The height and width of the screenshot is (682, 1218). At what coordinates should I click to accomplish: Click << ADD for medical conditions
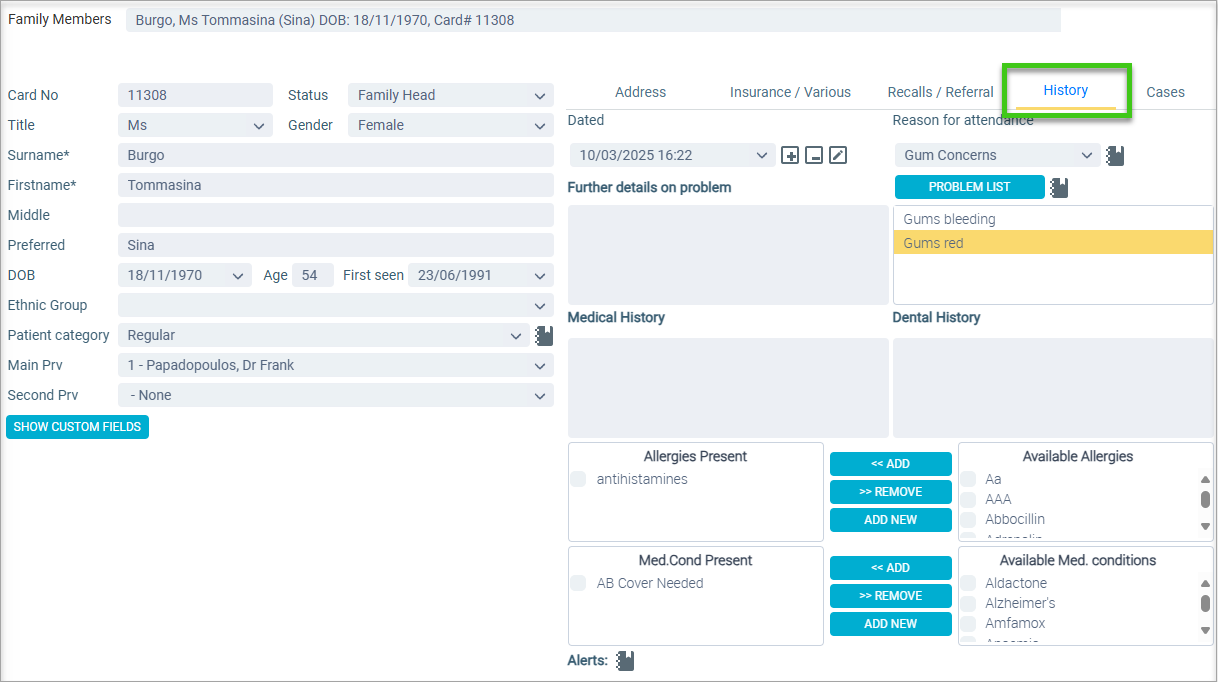(891, 568)
